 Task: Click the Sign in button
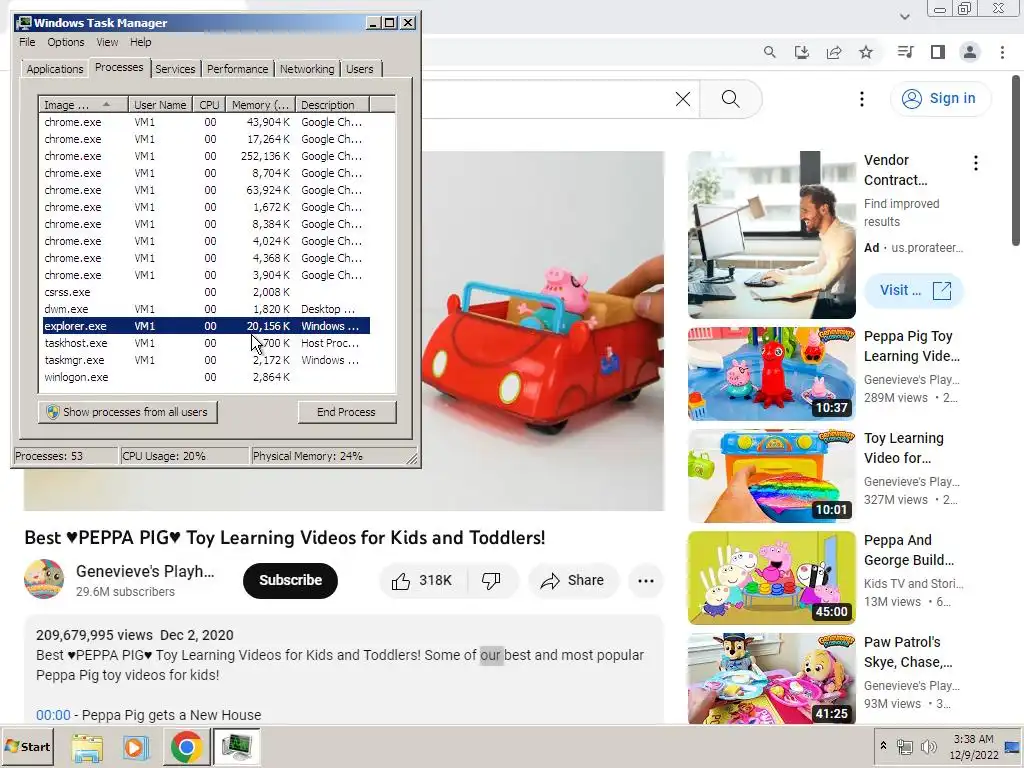[940, 99]
